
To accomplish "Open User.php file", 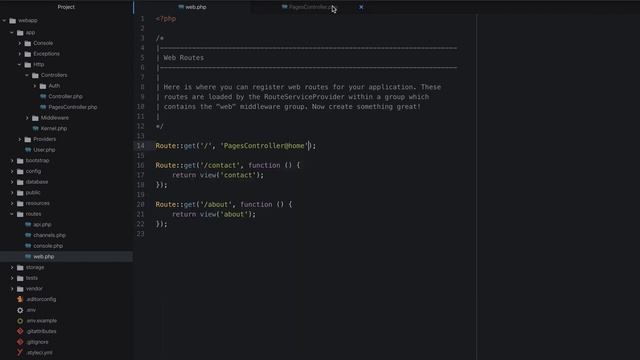I will coord(44,150).
